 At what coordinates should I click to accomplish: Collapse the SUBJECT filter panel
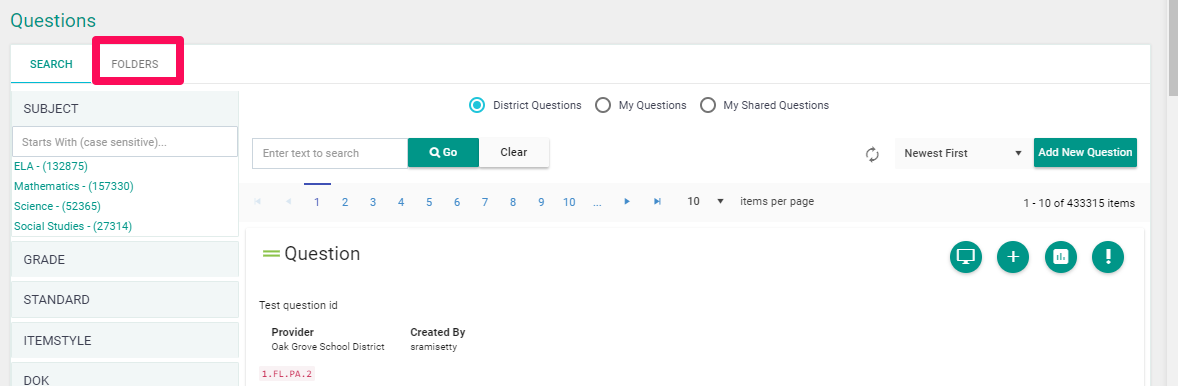pyautogui.click(x=125, y=109)
